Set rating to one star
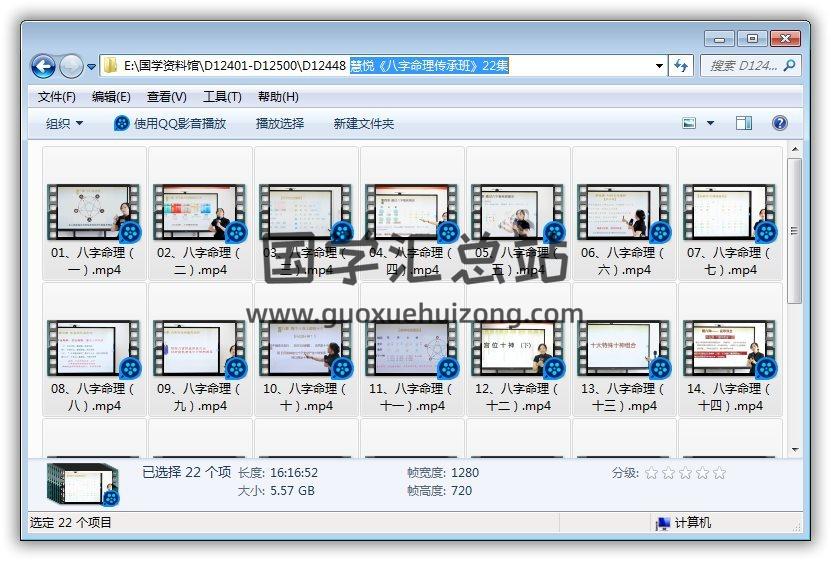831x561 pixels. (651, 473)
